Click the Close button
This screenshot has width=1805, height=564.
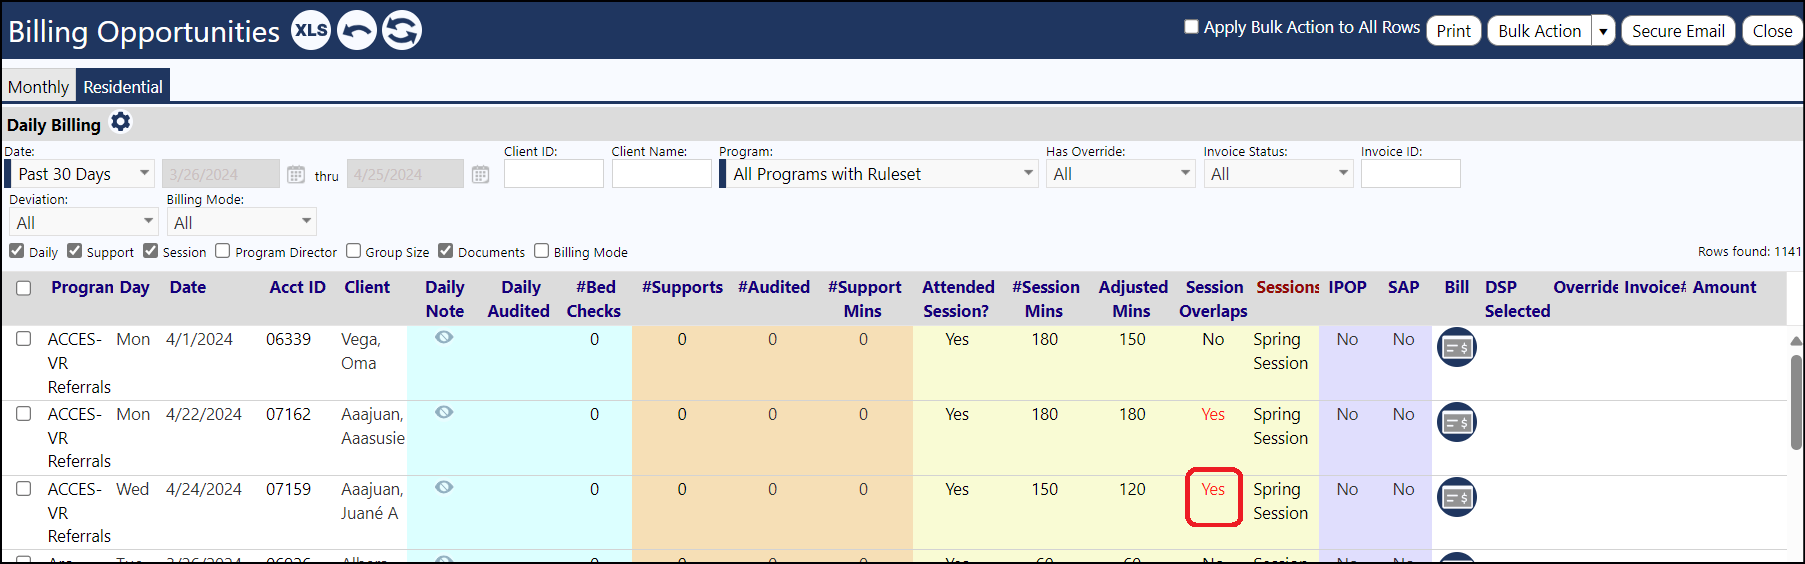1772,31
